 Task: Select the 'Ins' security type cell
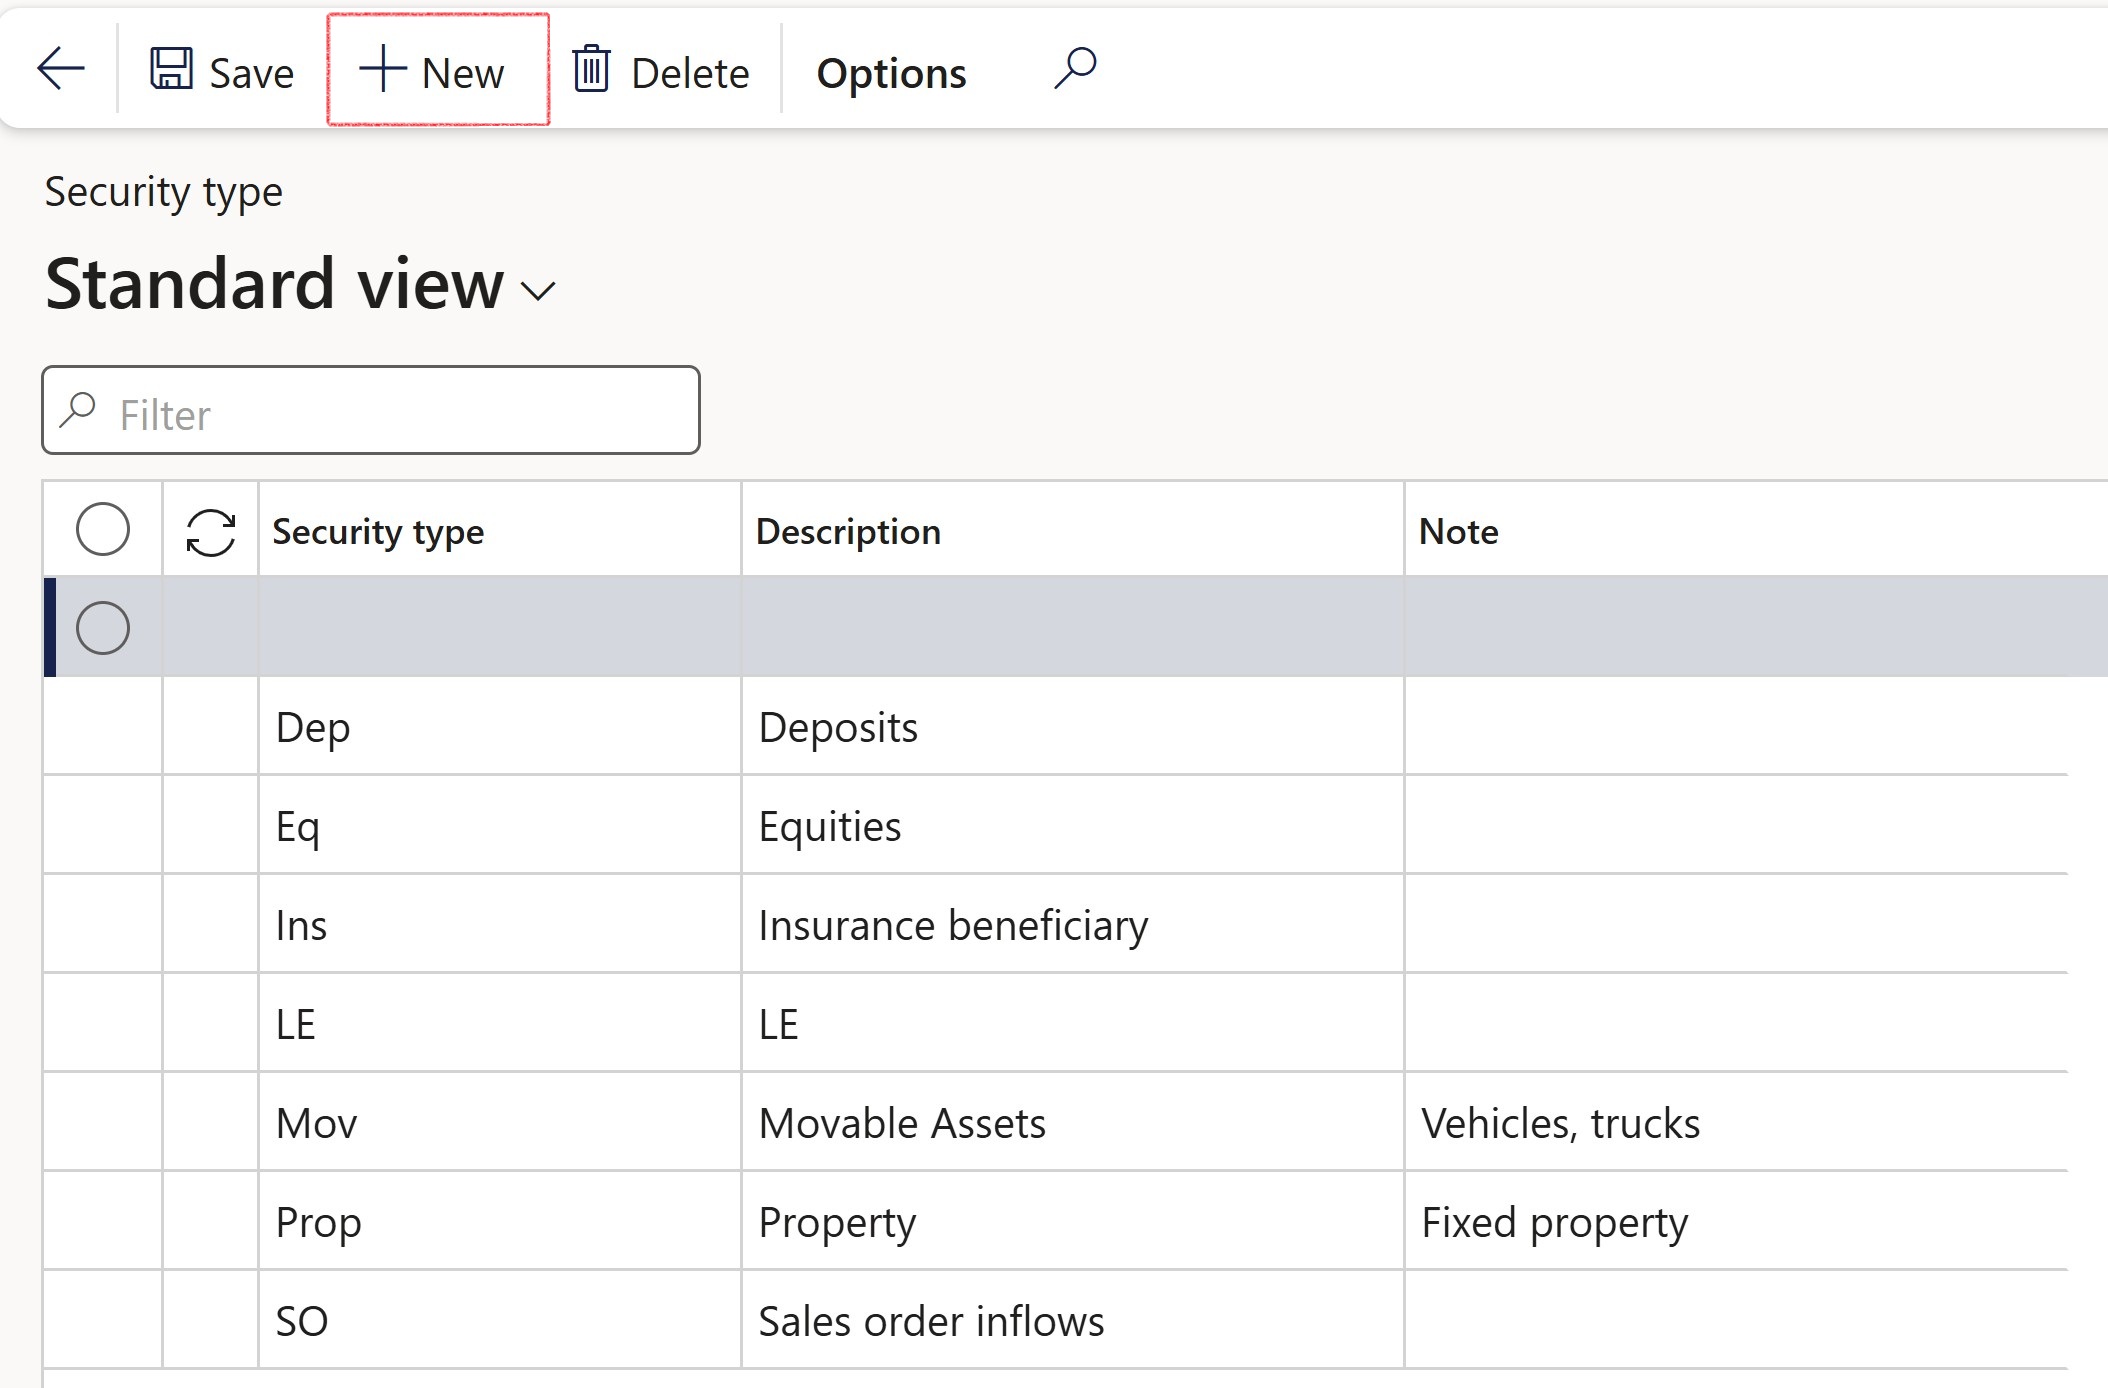click(500, 924)
